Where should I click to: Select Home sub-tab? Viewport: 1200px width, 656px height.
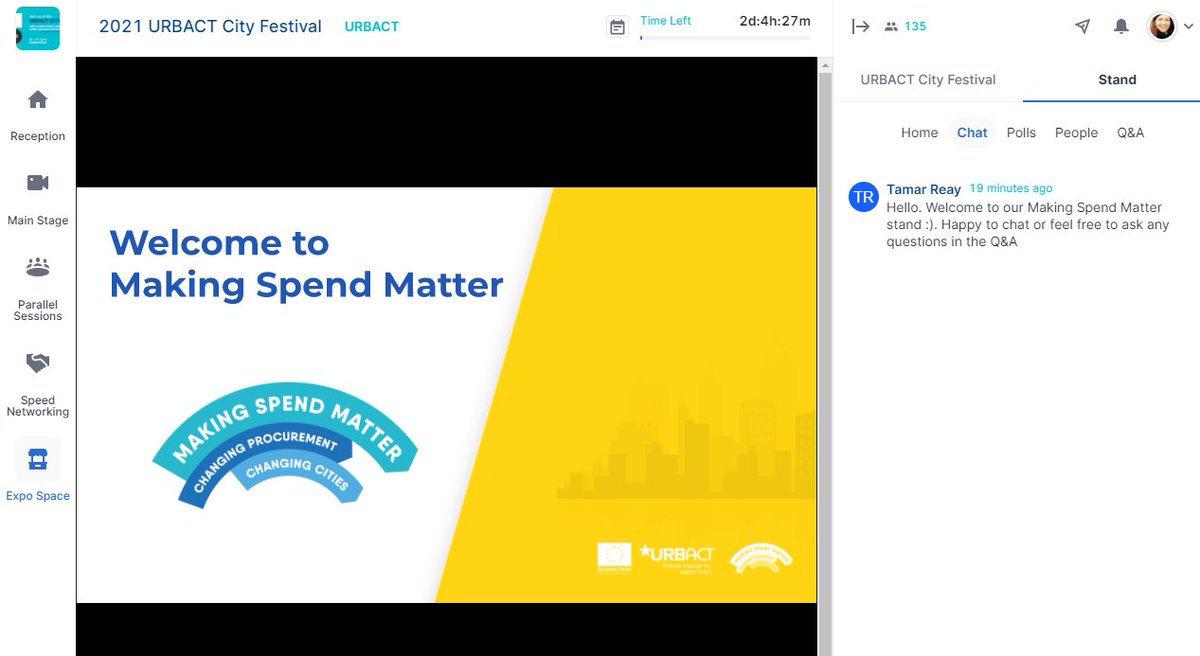(919, 132)
